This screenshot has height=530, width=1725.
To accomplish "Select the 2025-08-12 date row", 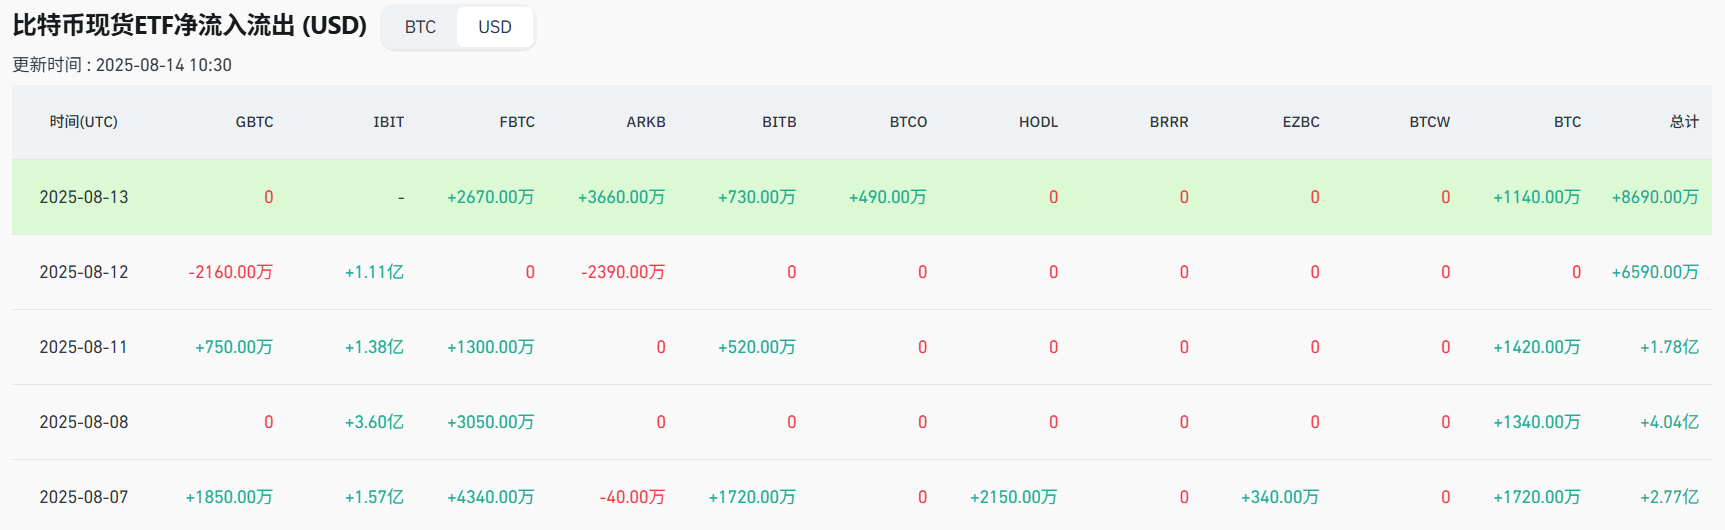I will 84,272.
